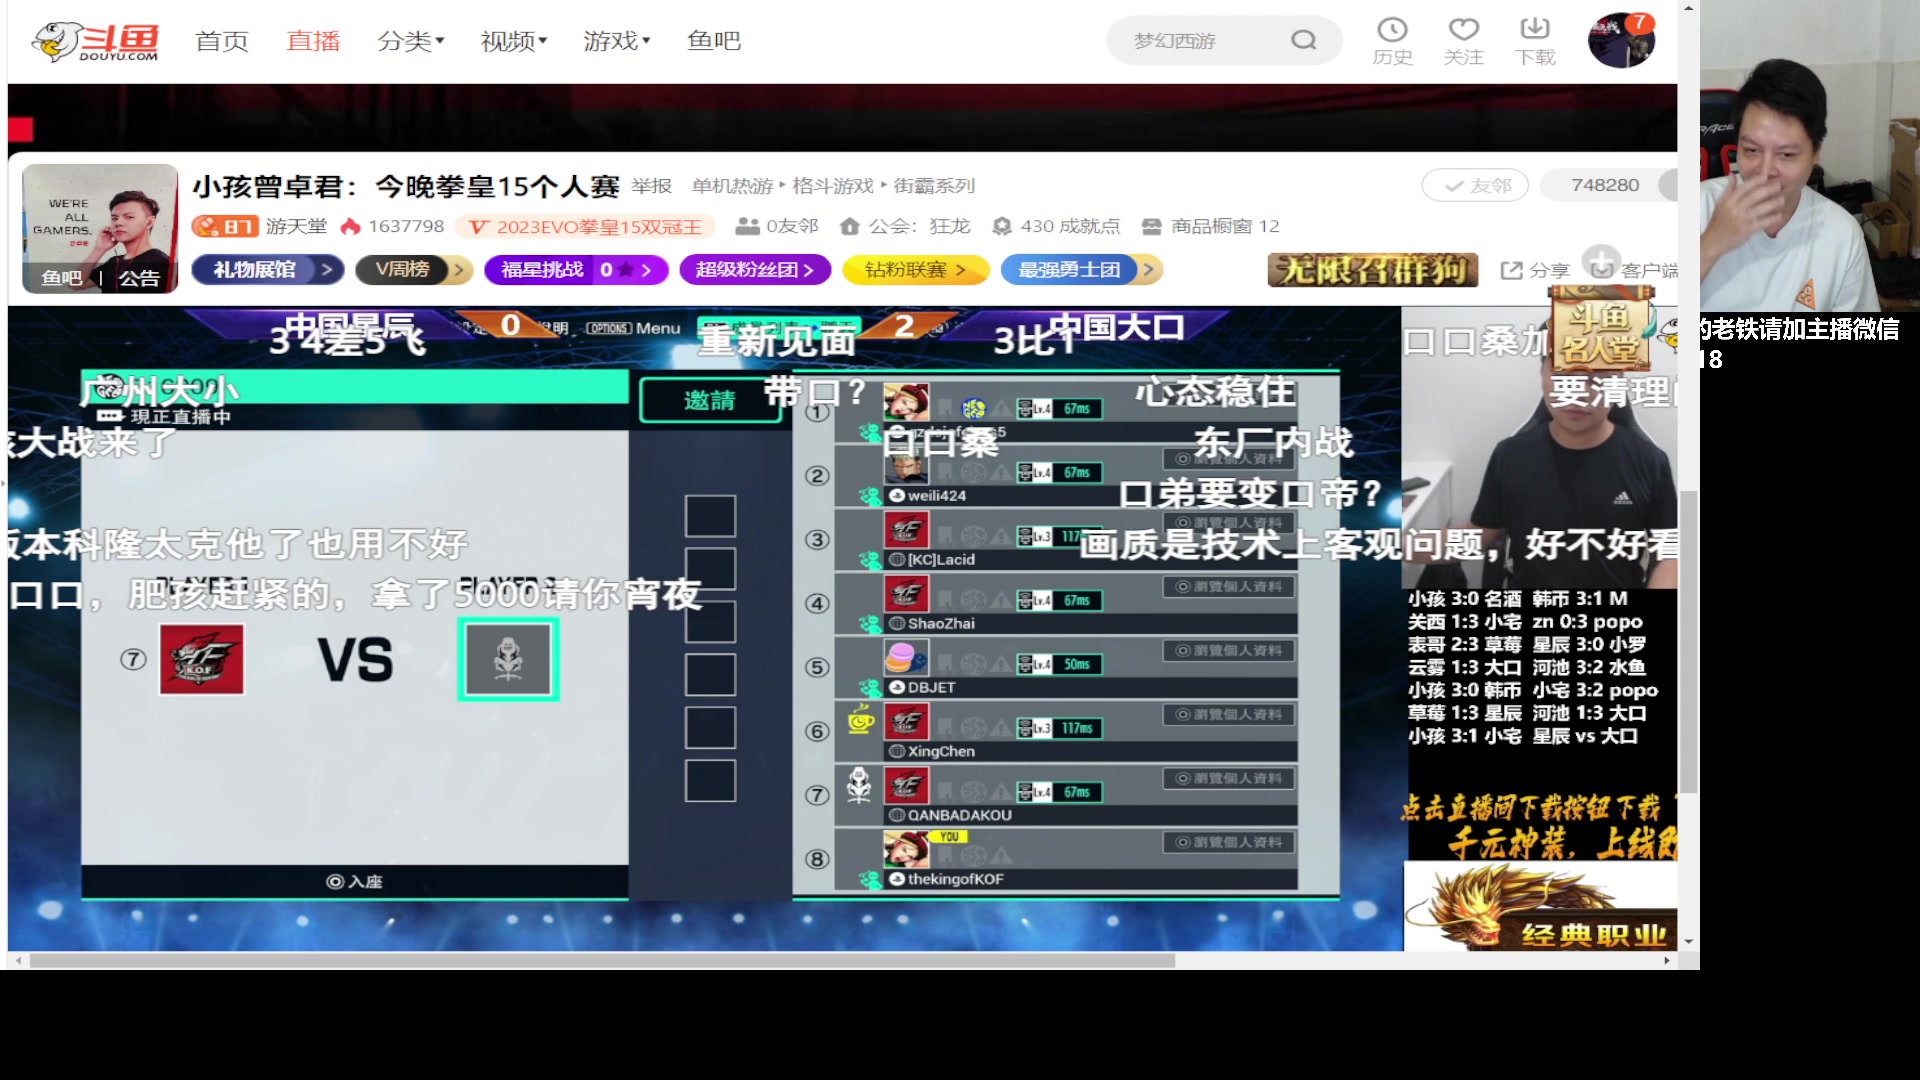The height and width of the screenshot is (1080, 1920).
Task: Click the 单机热游 category link
Action: coord(732,186)
